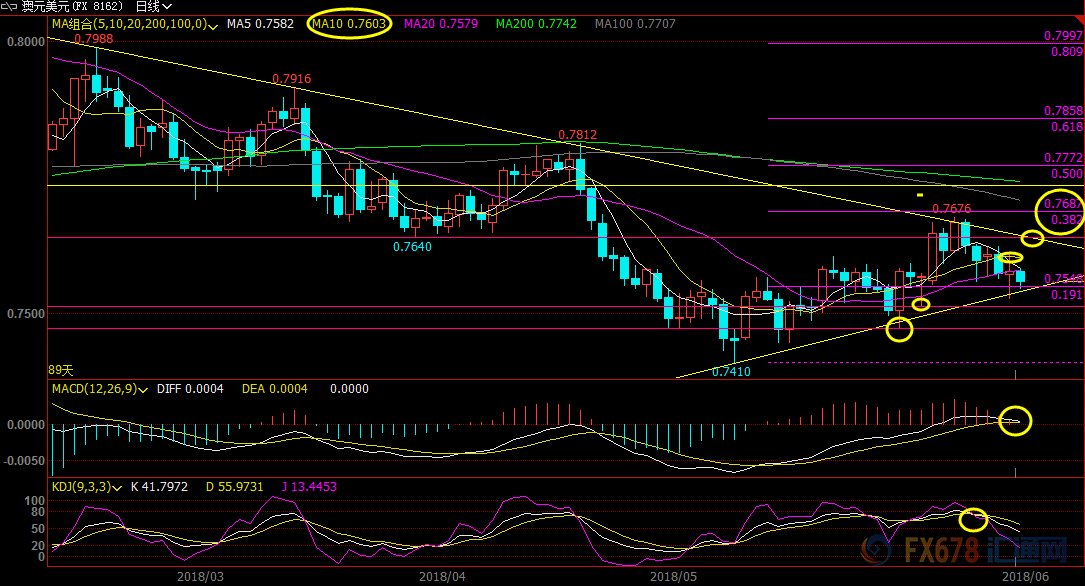The height and width of the screenshot is (586, 1085).
Task: Click the K 41.7972 KDJ value
Action: [159, 487]
